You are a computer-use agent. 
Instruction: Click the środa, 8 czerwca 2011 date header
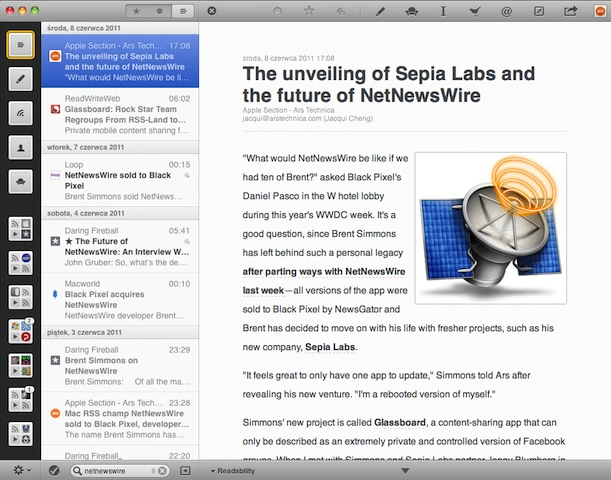pos(120,28)
